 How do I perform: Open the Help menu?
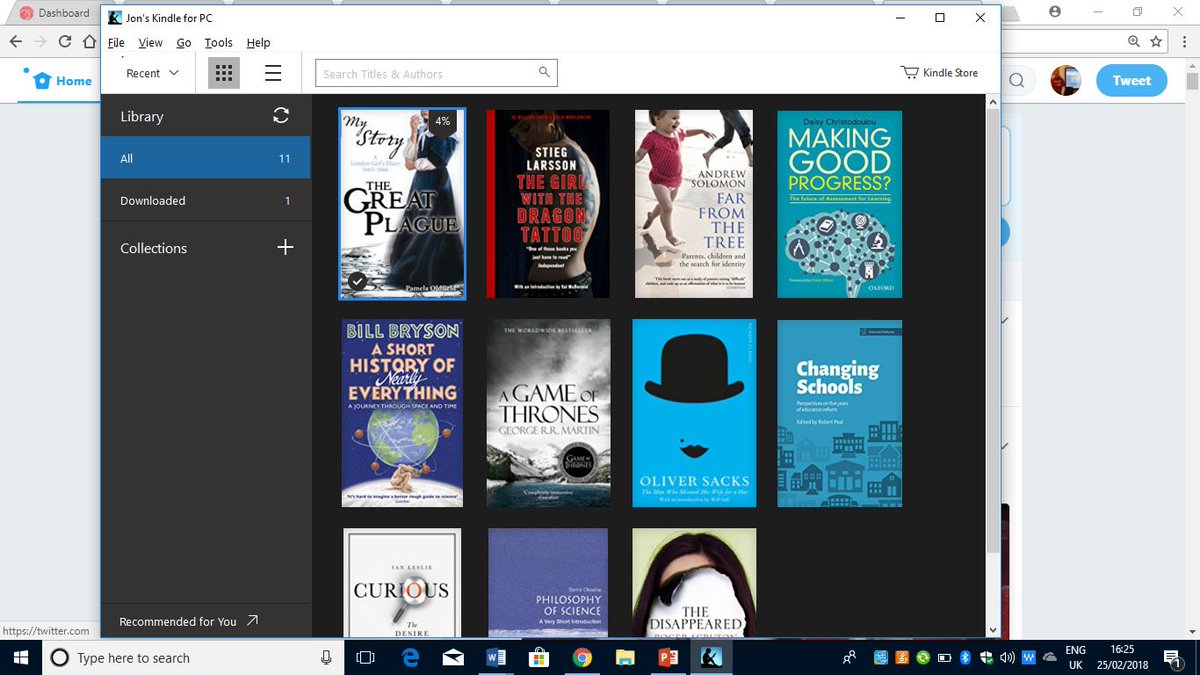pos(258,43)
